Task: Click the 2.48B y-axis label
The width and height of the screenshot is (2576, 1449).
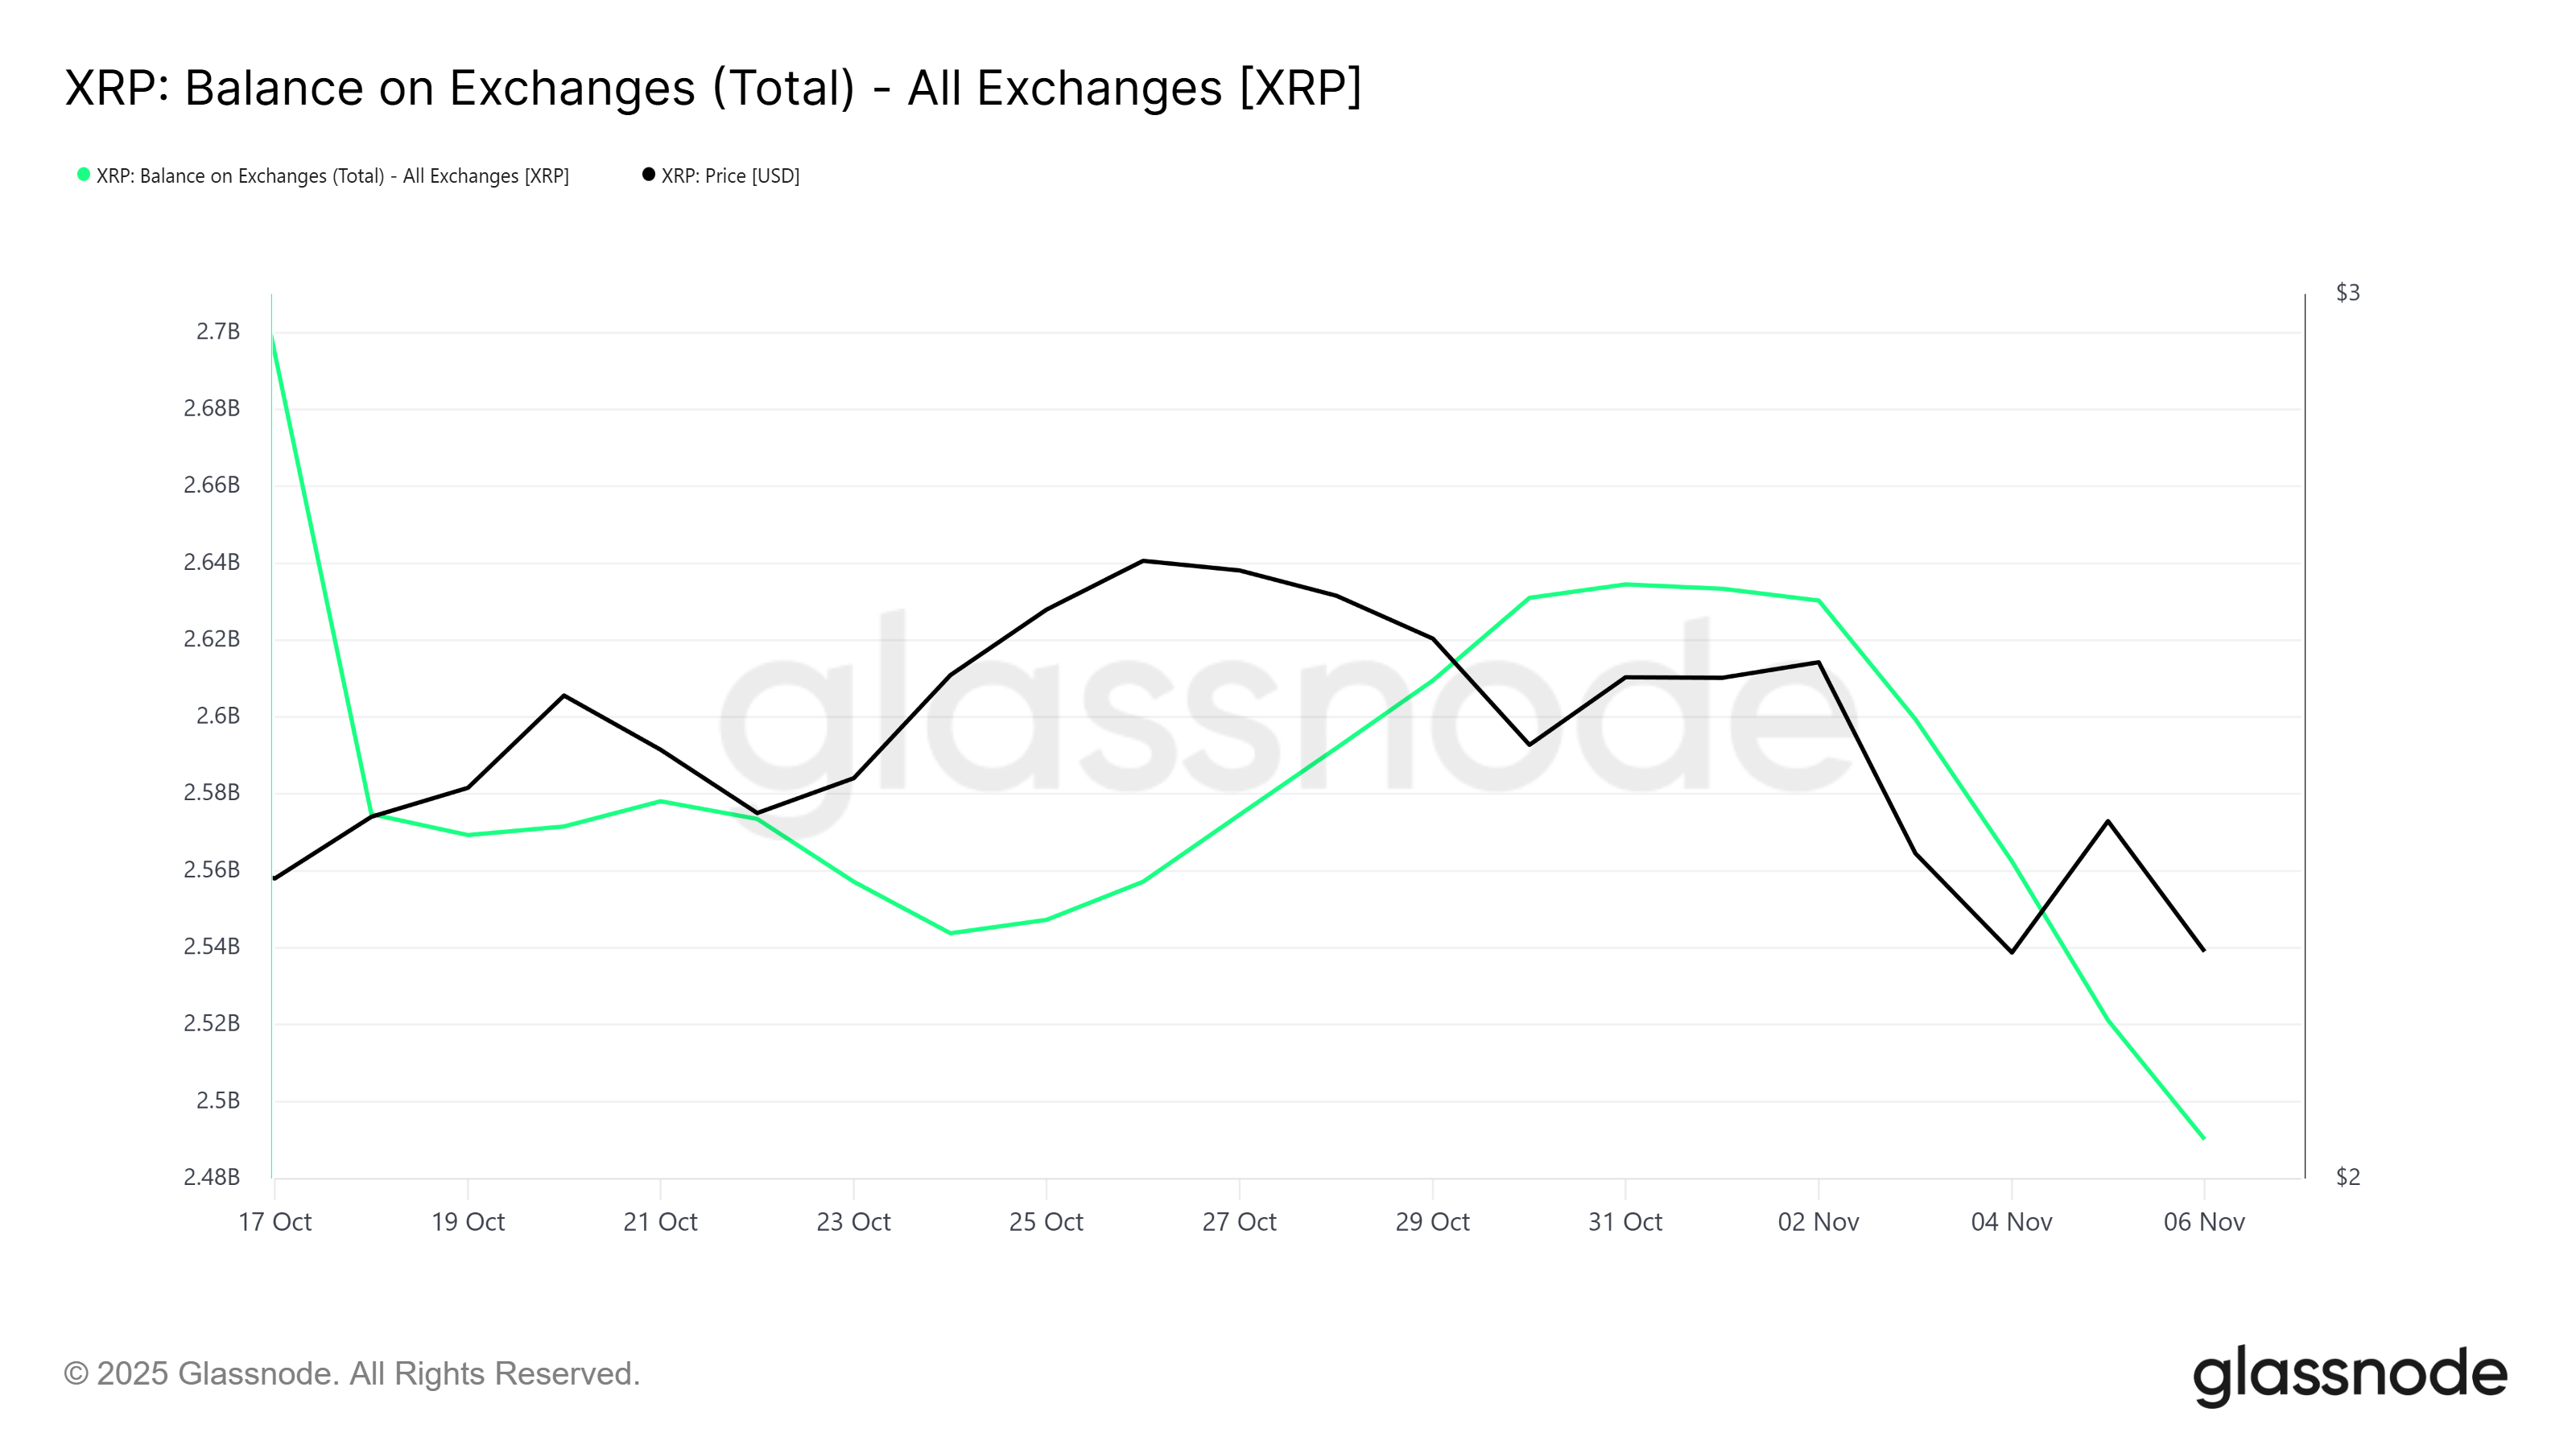Action: click(212, 1177)
